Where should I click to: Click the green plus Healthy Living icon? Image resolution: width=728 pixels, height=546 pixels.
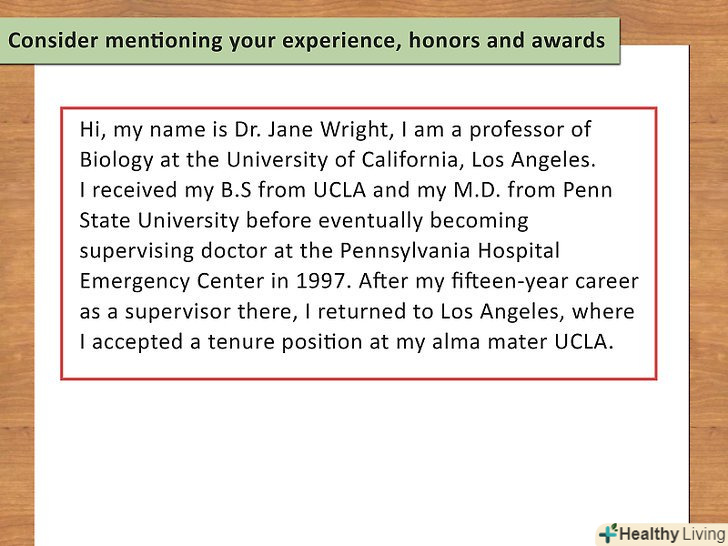[606, 533]
